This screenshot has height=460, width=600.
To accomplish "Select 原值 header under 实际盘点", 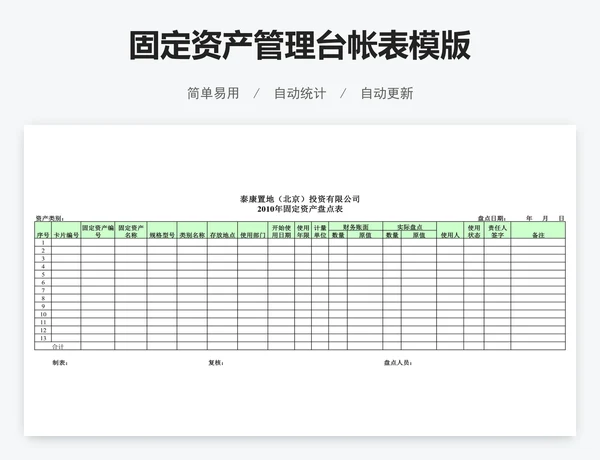I will [419, 235].
